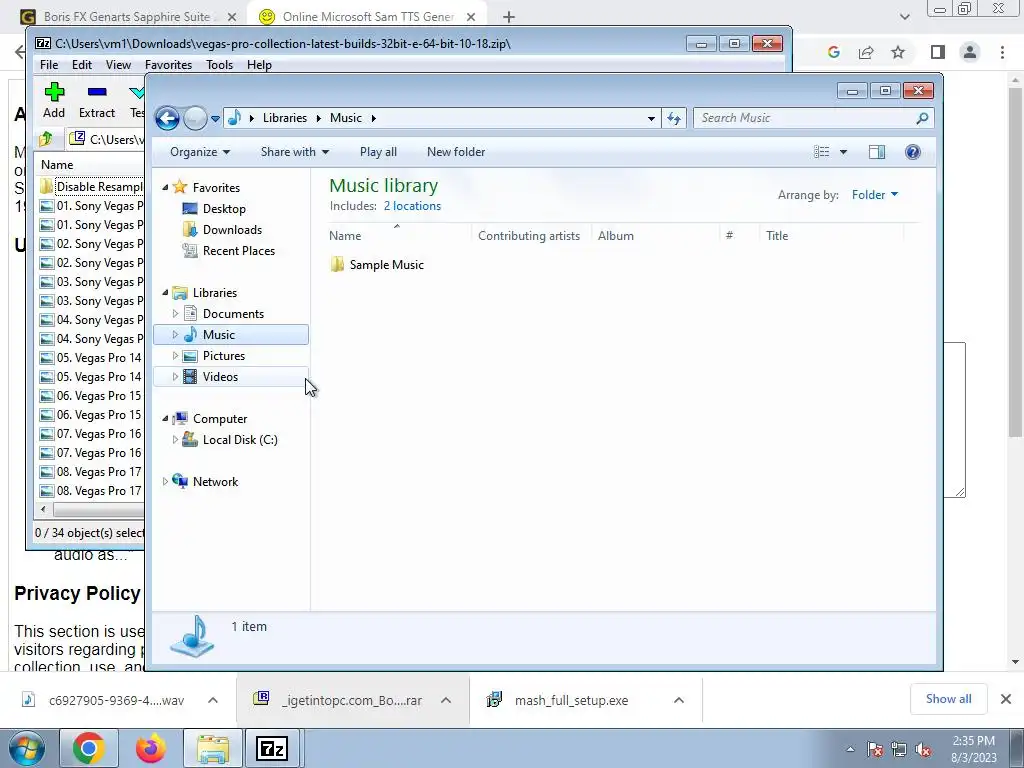The width and height of the screenshot is (1024, 768).
Task: Click the 7-Zip horizontal scrollbar left arrow
Action: (x=43, y=509)
